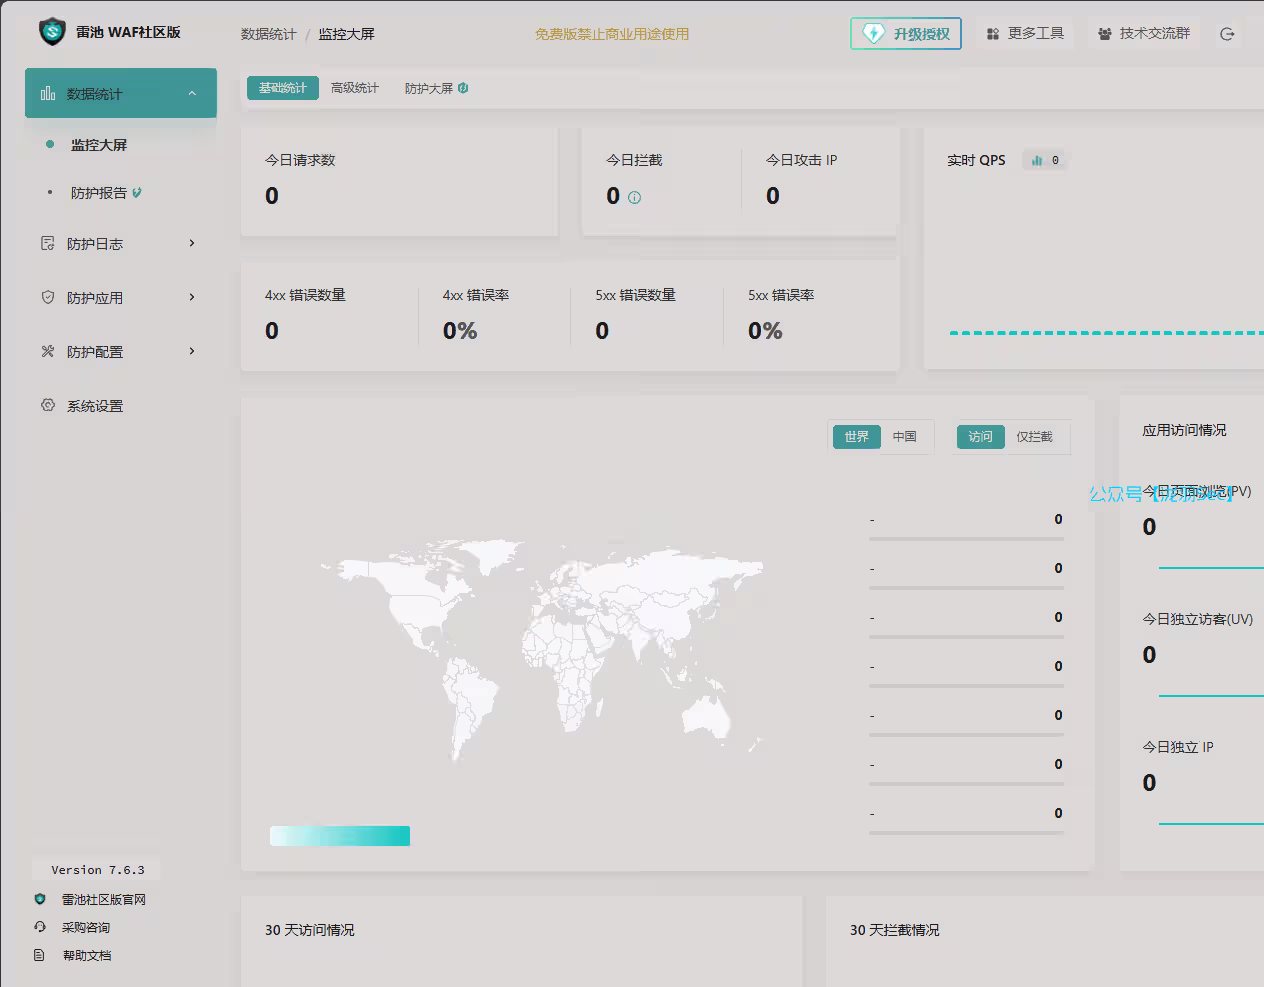Switch map view to 中国
The width and height of the screenshot is (1264, 987).
click(904, 437)
